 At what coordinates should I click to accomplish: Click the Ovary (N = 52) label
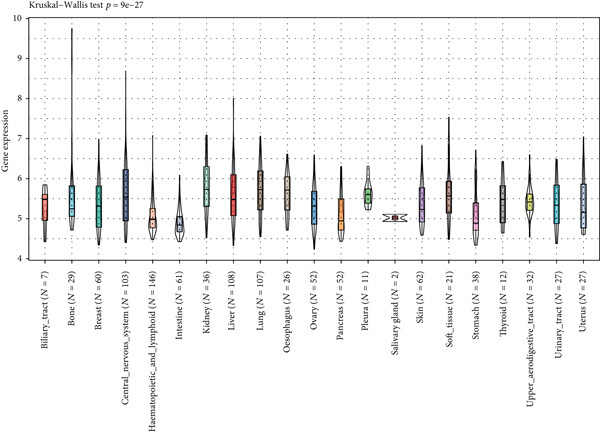click(x=314, y=301)
